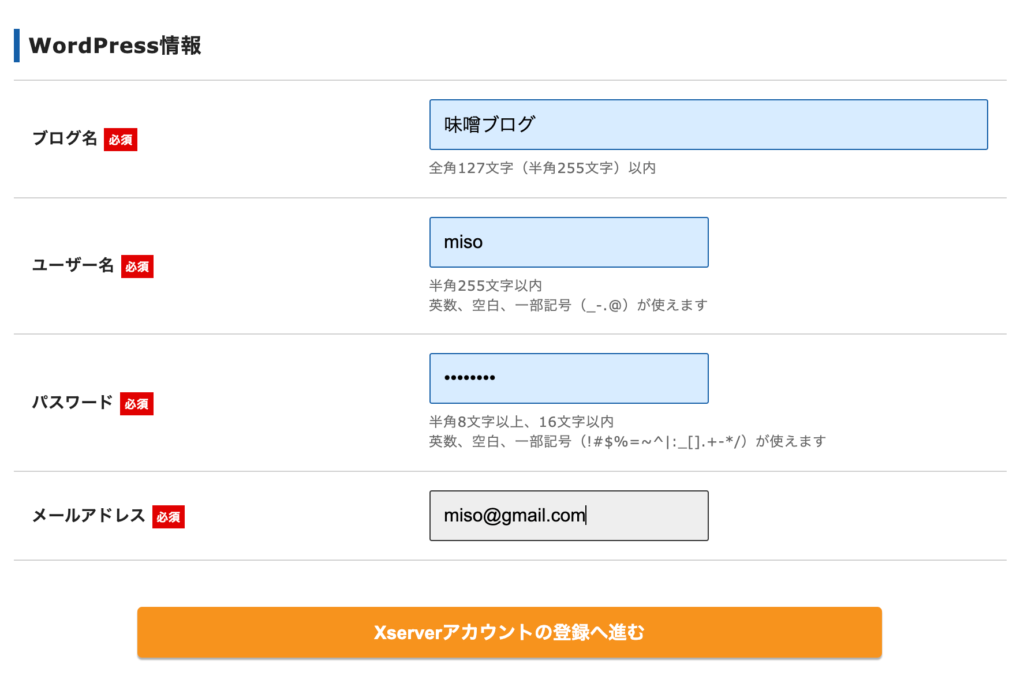Click hint text 半角255文字以内

[x=486, y=286]
